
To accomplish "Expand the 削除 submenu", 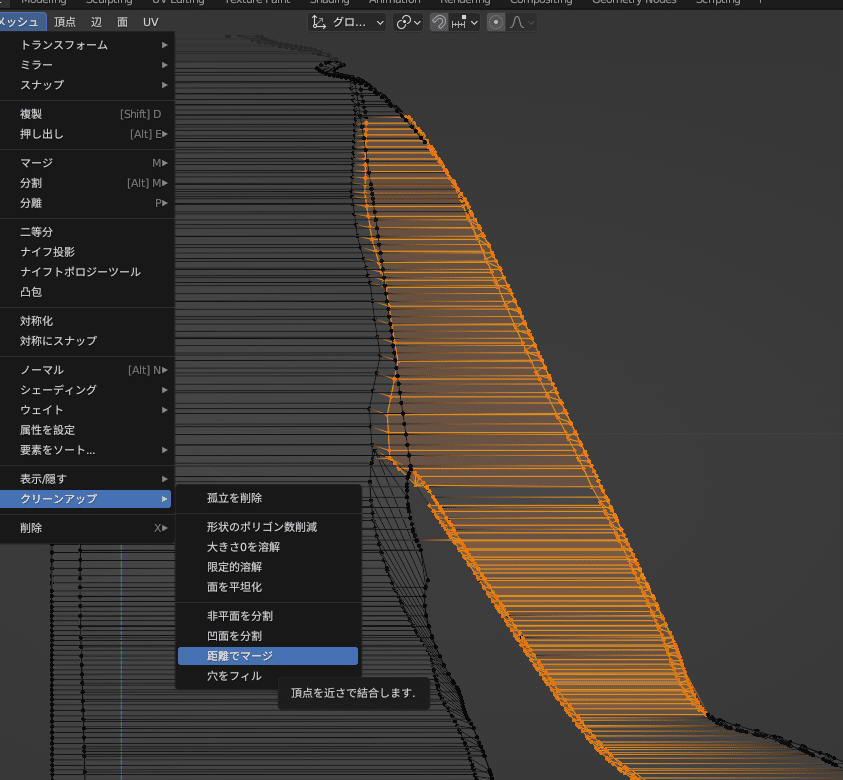I will 86,528.
